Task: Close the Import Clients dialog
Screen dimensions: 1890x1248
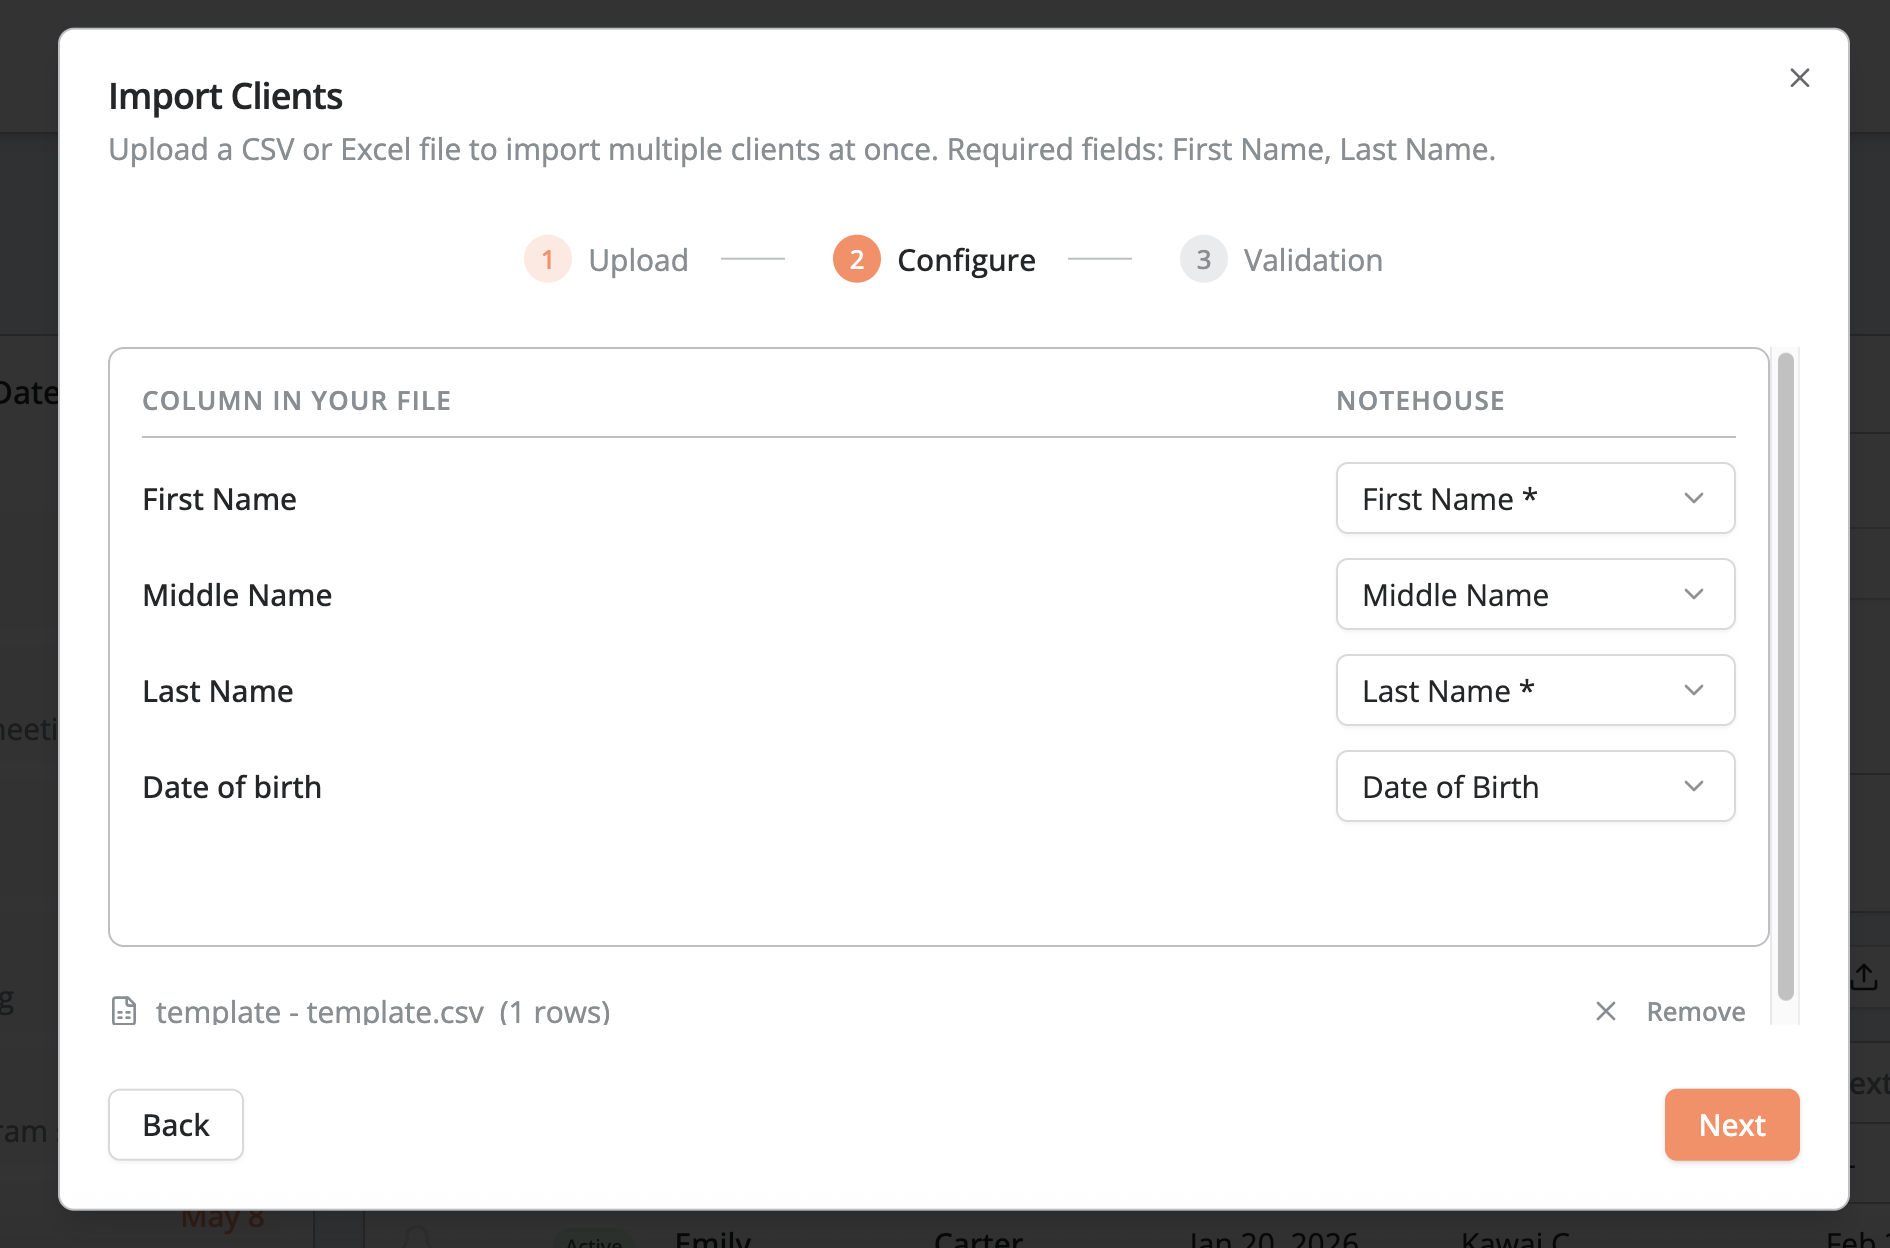Action: pos(1800,77)
